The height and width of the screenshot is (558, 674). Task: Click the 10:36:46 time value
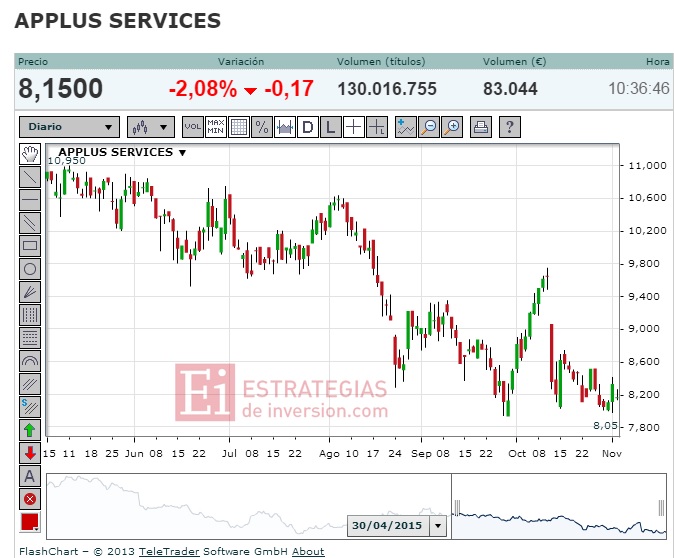click(x=639, y=89)
